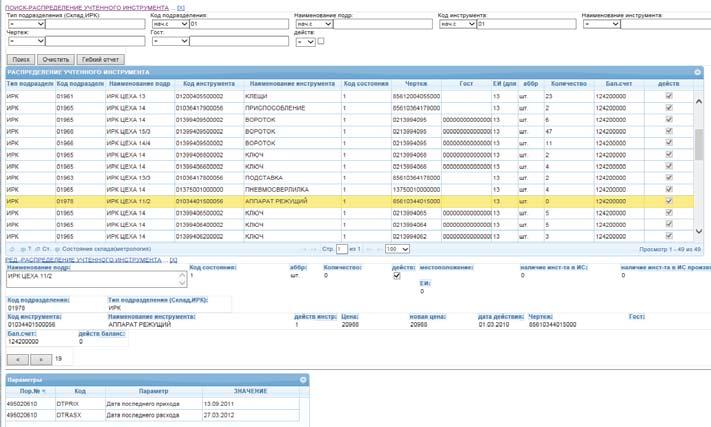Click scroll-down arrow in Наименование подр textarea
This screenshot has height=427, width=711.
(x=182, y=283)
